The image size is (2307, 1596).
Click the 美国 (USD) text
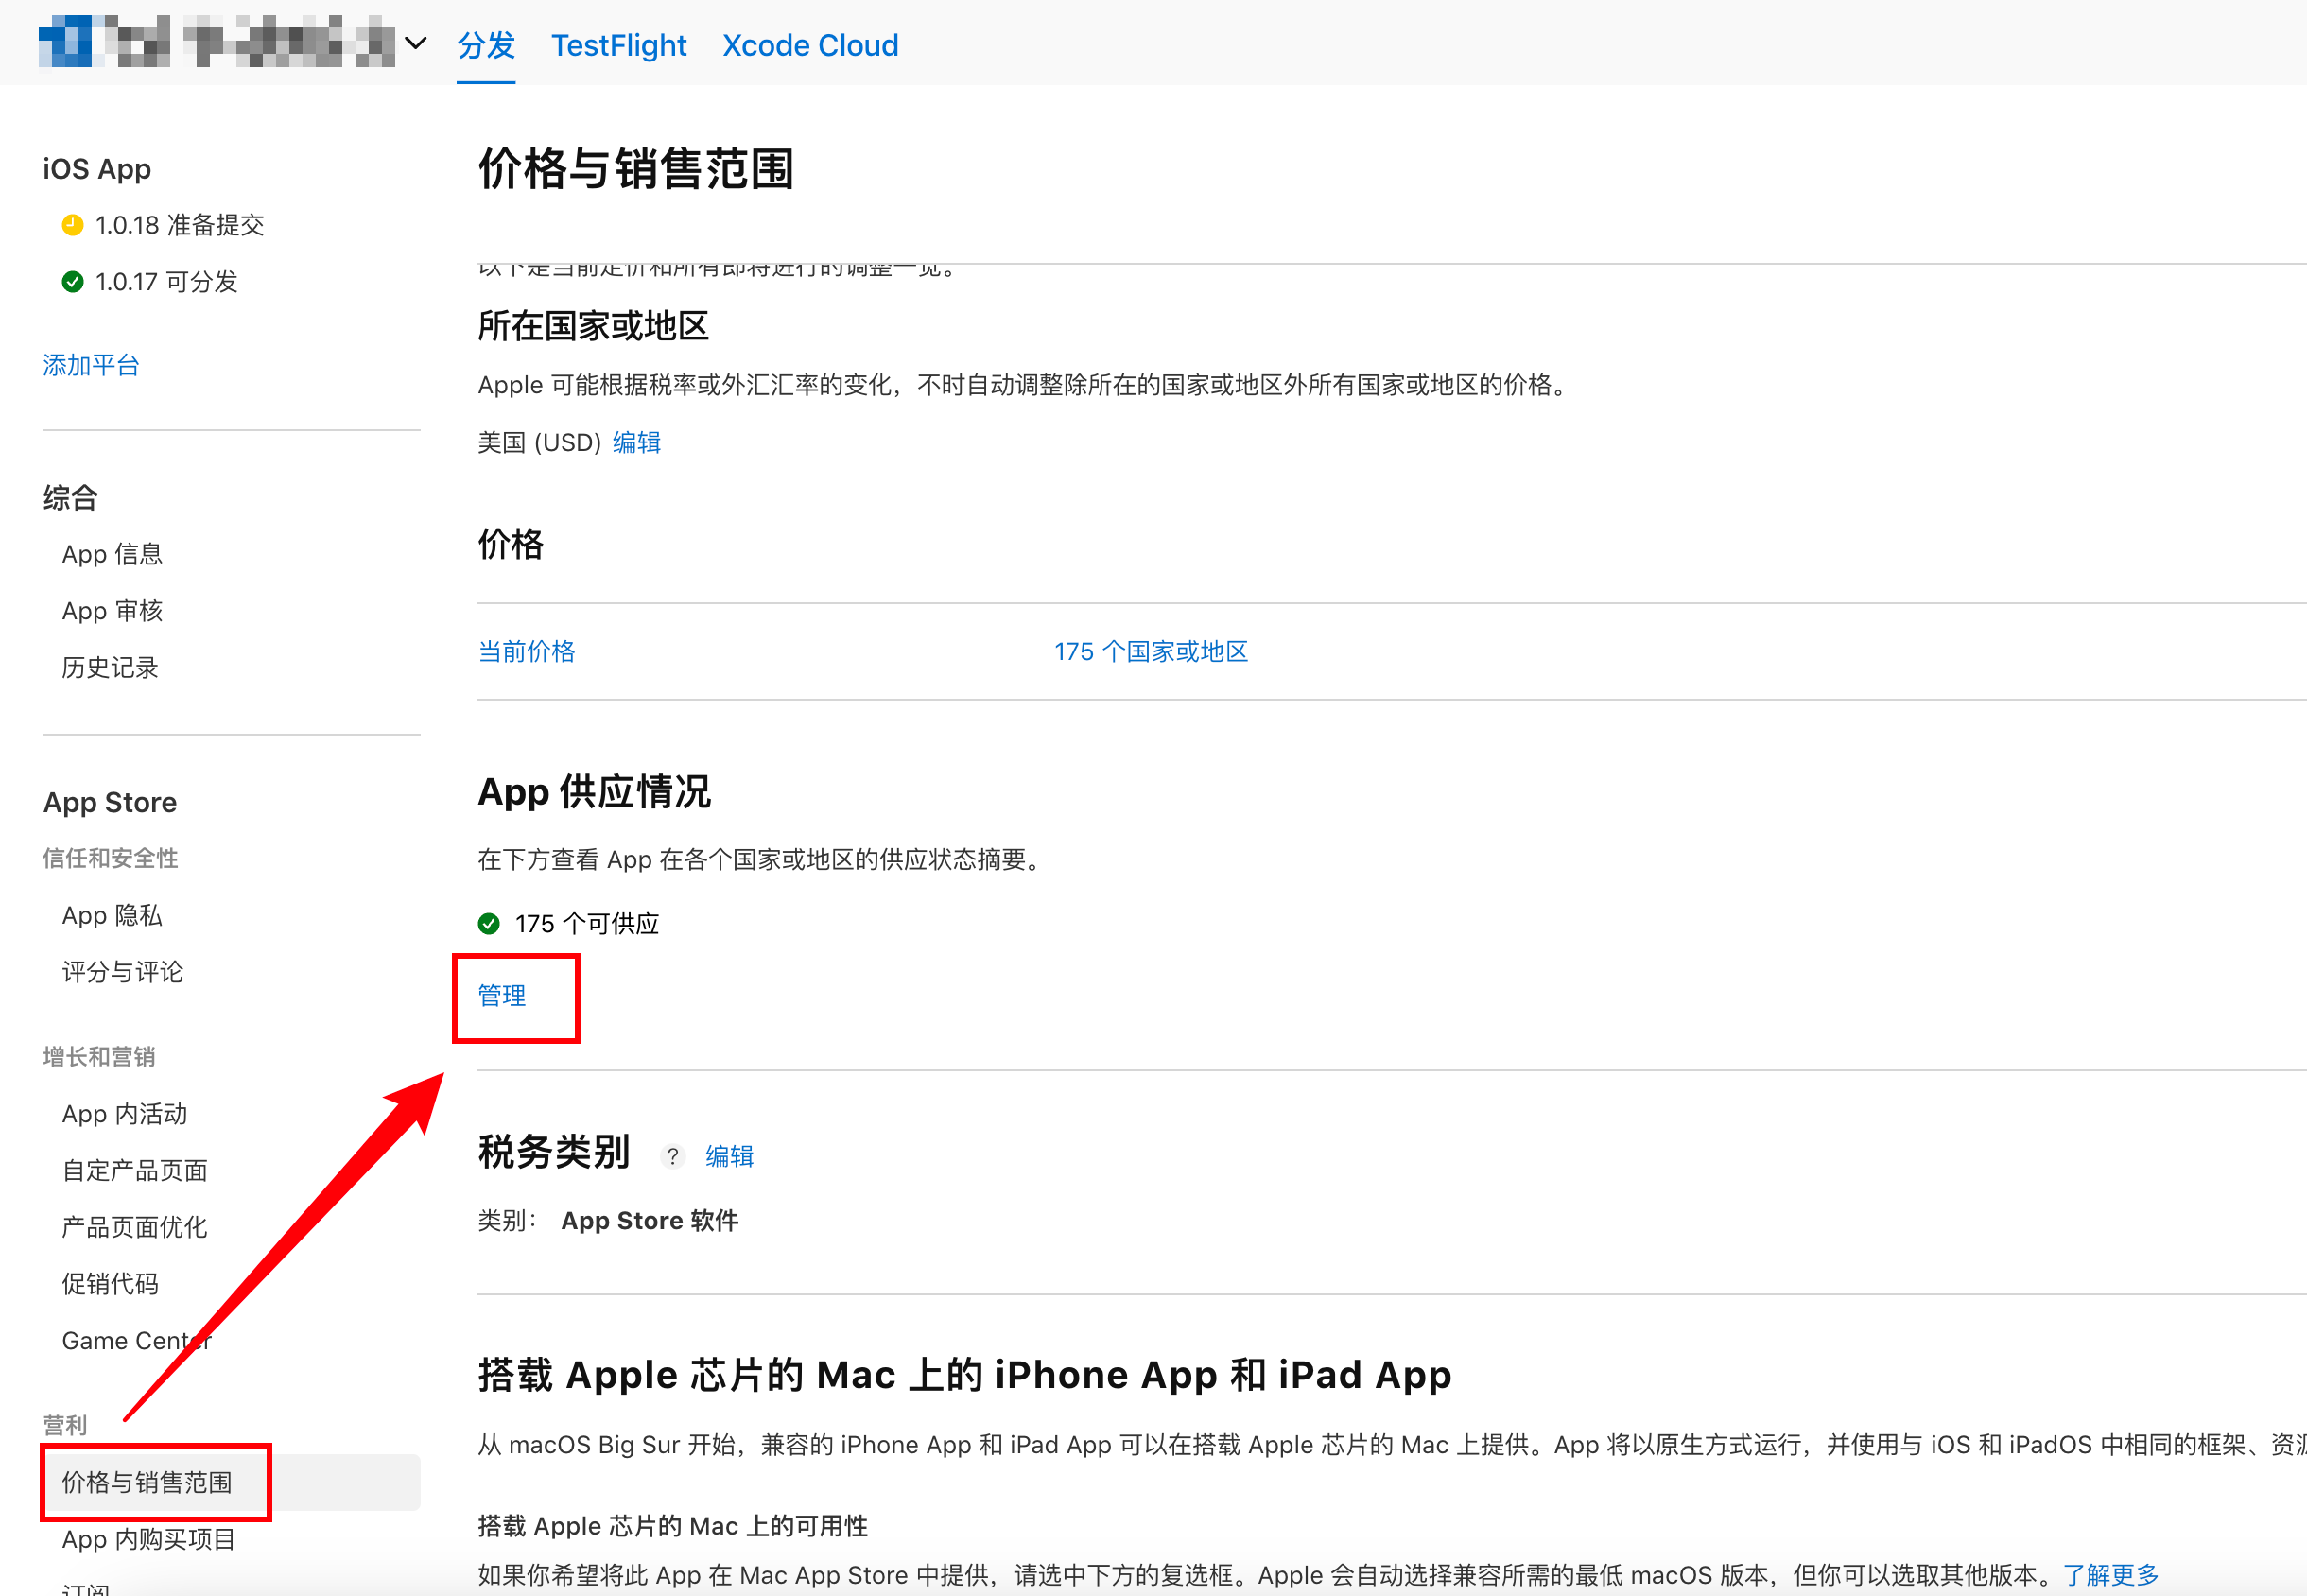tap(539, 442)
